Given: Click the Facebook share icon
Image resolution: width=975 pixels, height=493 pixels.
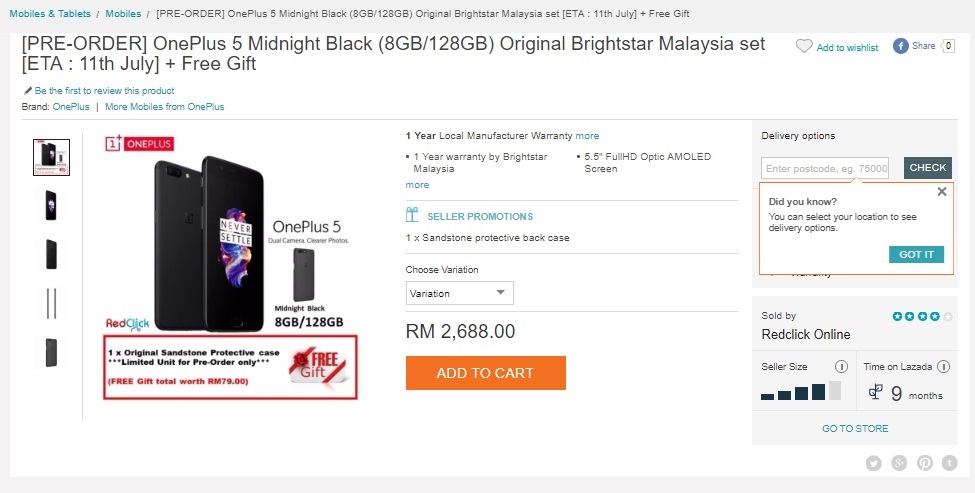Looking at the screenshot, I should pyautogui.click(x=900, y=46).
